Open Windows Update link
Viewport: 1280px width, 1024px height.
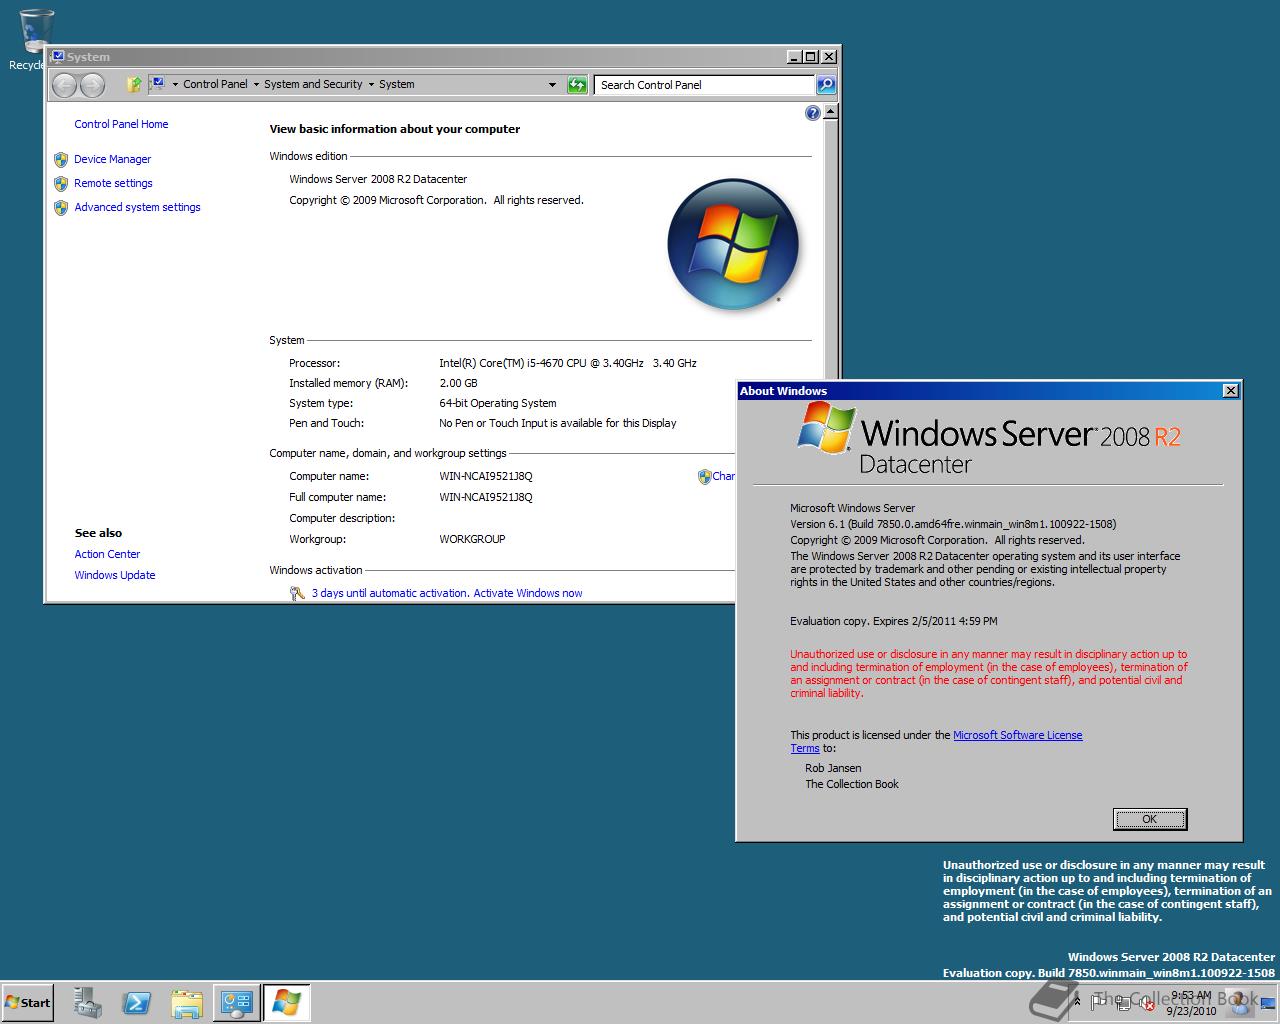coord(115,575)
